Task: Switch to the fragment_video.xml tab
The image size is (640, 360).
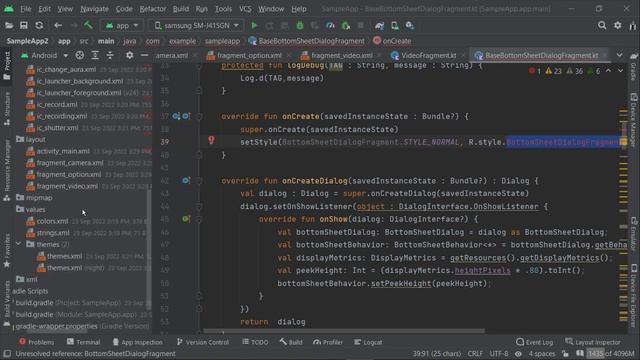Action: point(342,55)
